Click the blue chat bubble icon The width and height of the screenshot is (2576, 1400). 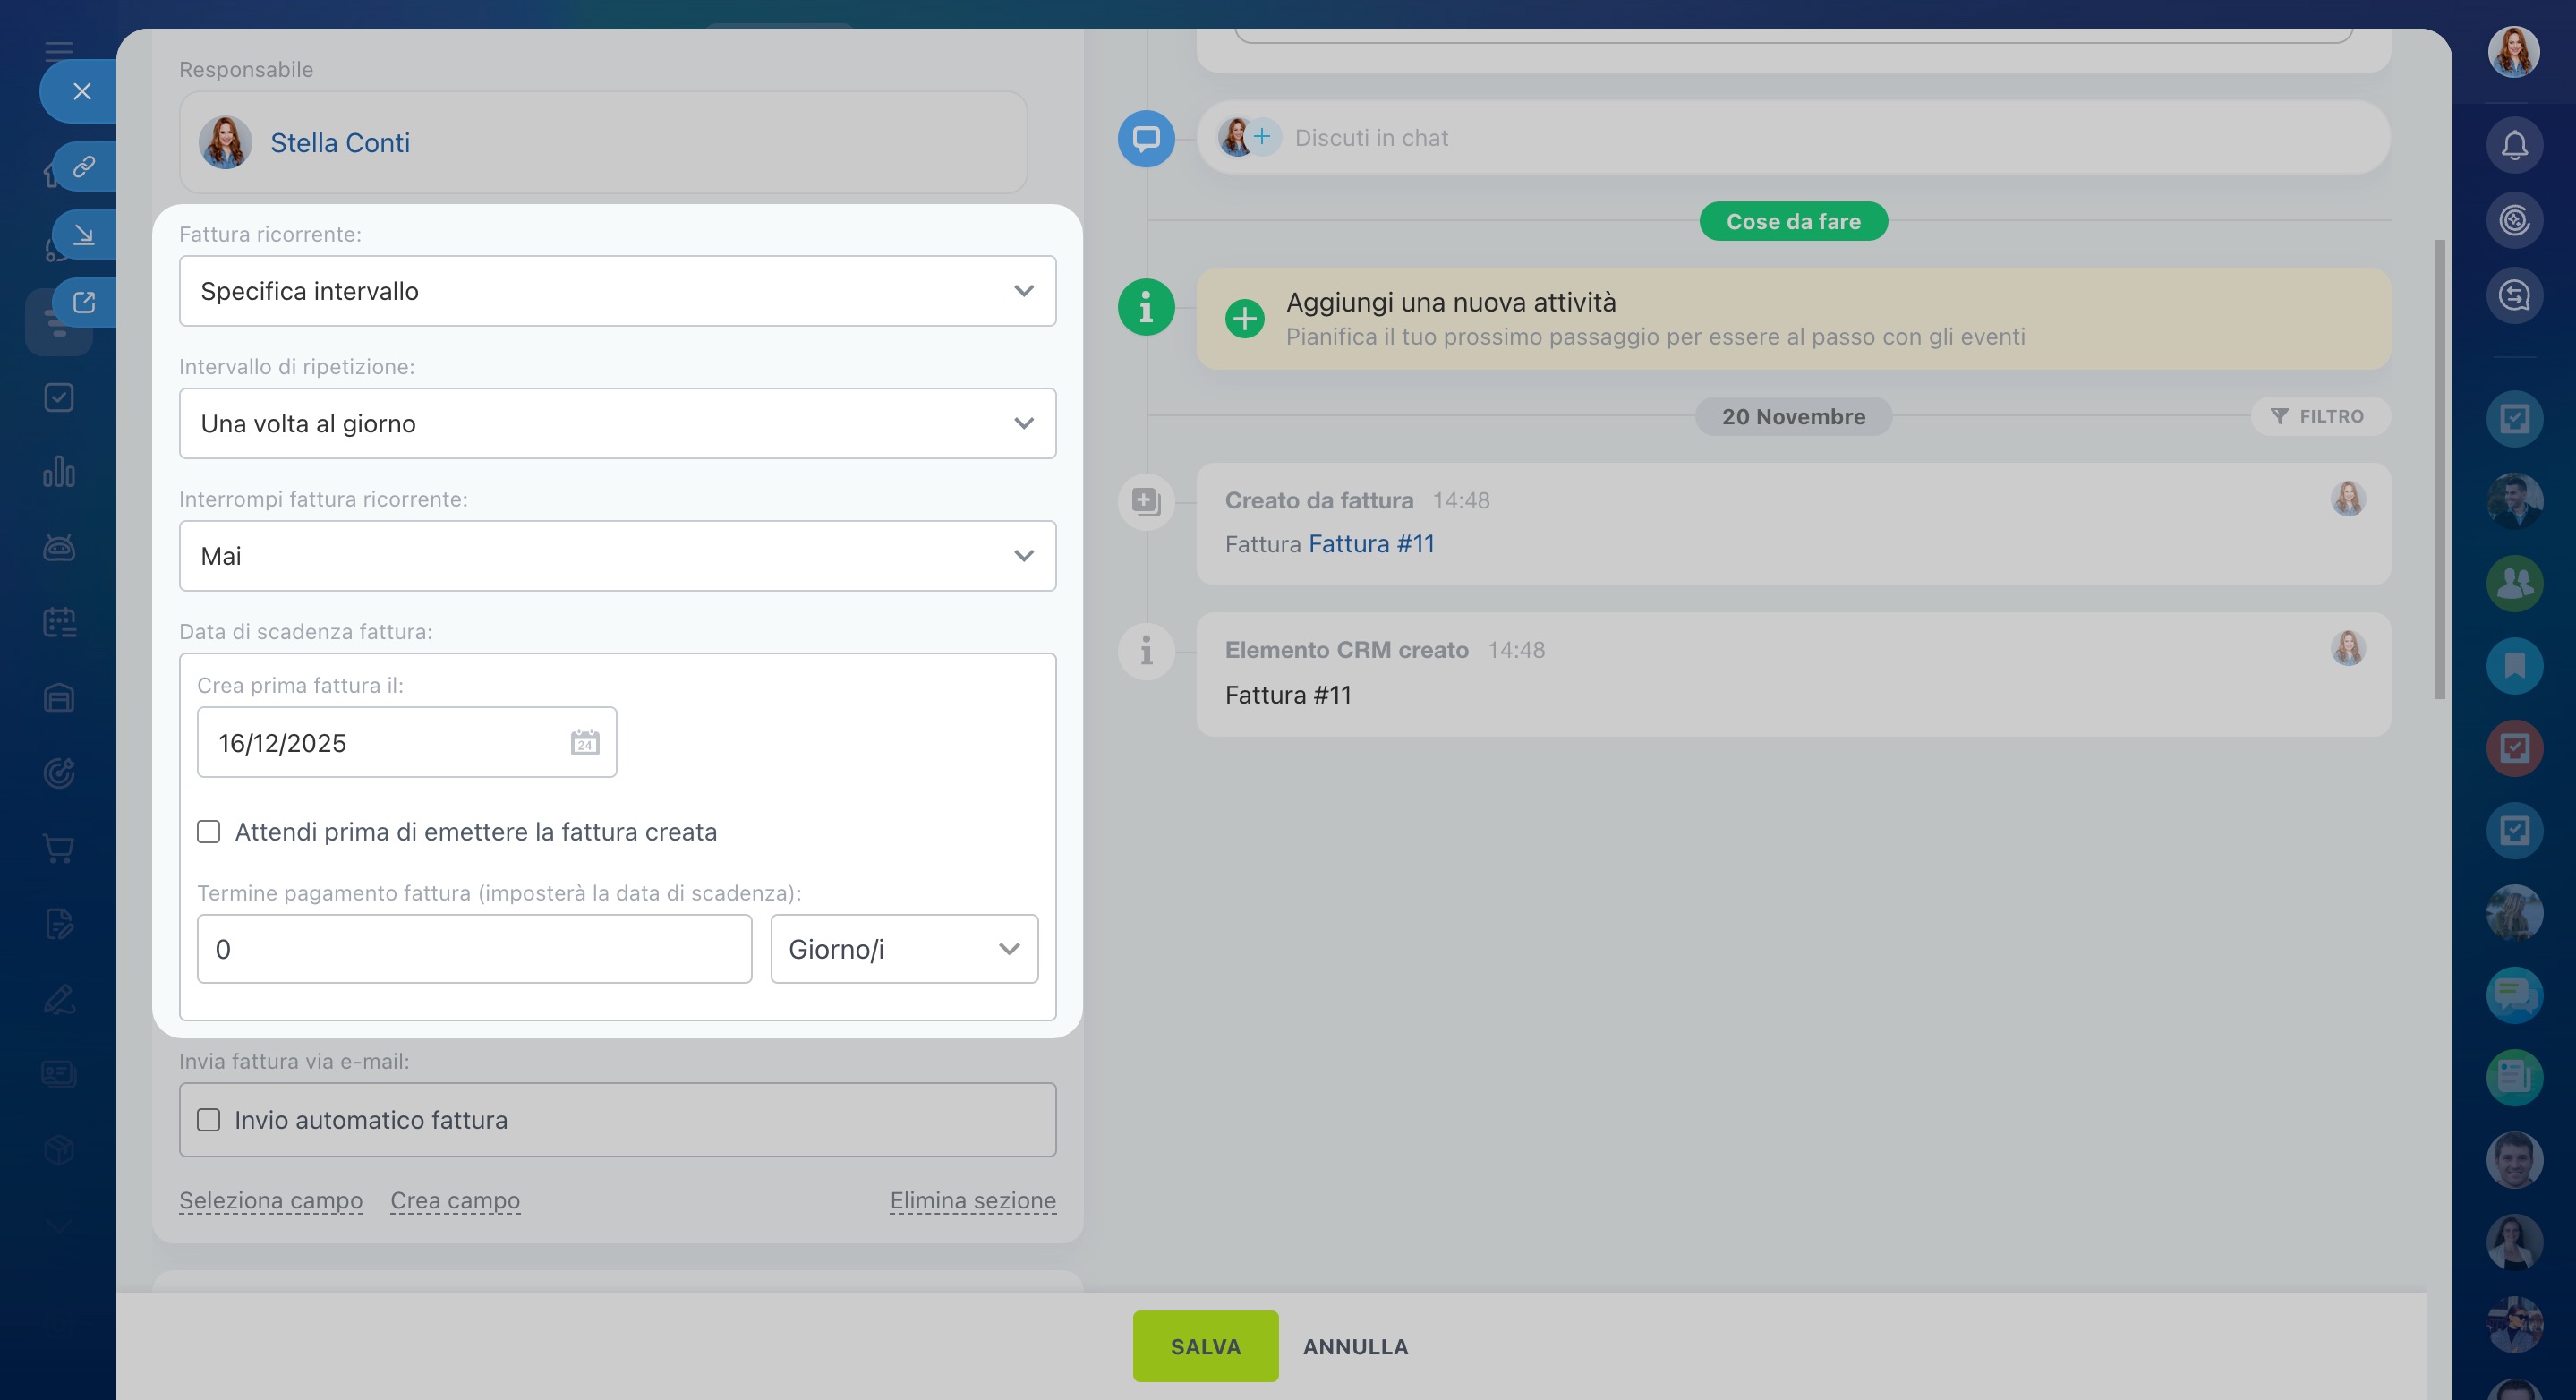(x=1146, y=138)
